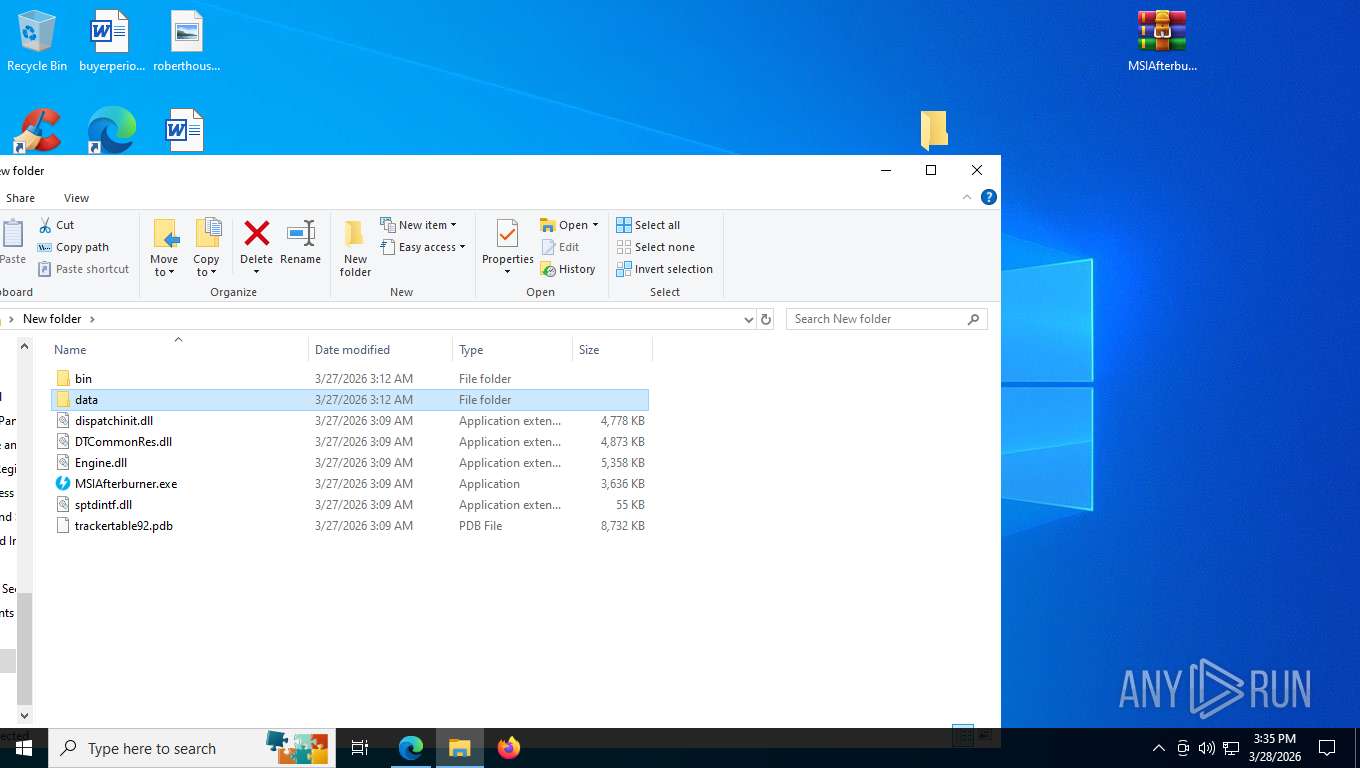Click the Edit ribbon command

[x=560, y=247]
